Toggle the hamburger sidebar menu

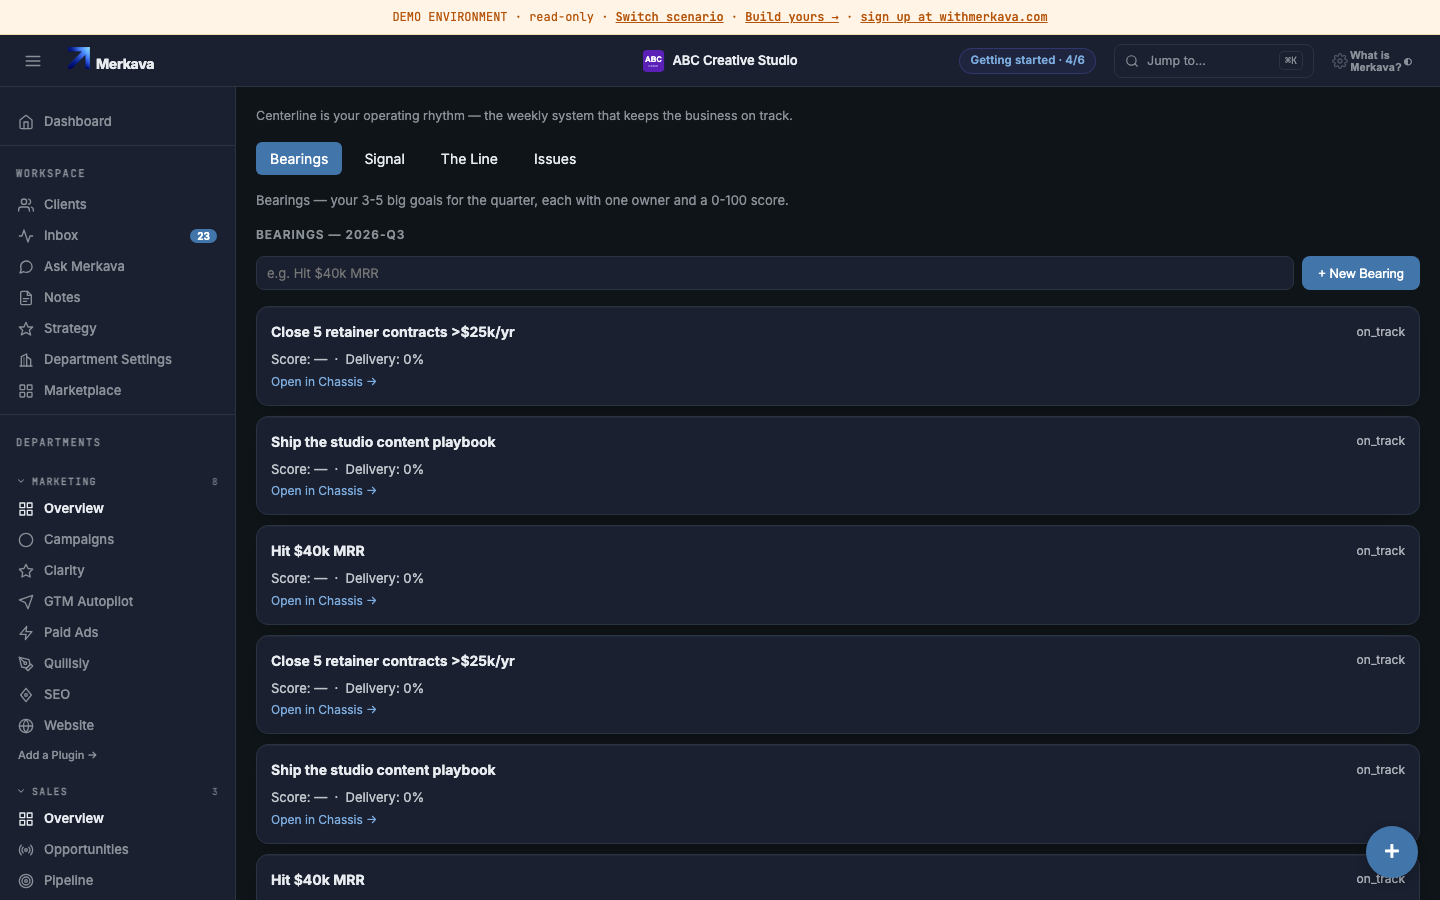(33, 61)
